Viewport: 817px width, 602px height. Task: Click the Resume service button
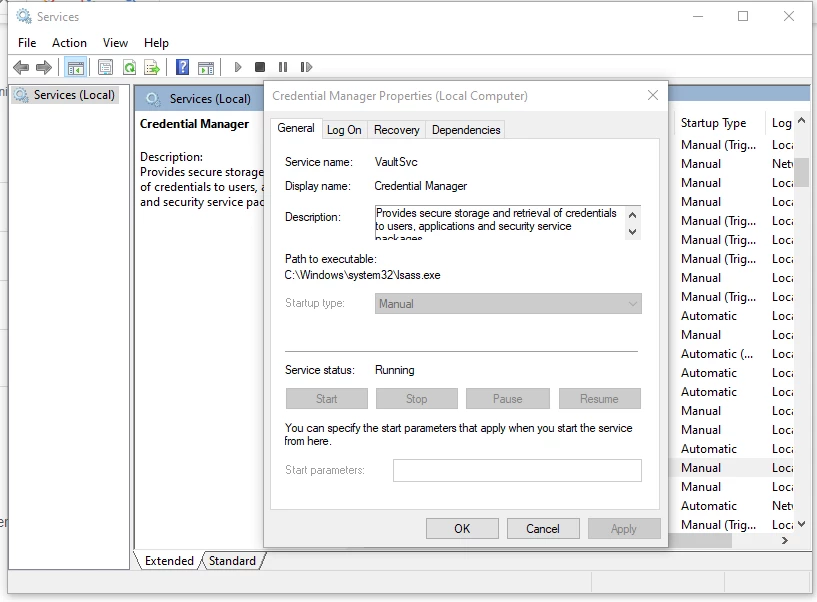pos(600,399)
